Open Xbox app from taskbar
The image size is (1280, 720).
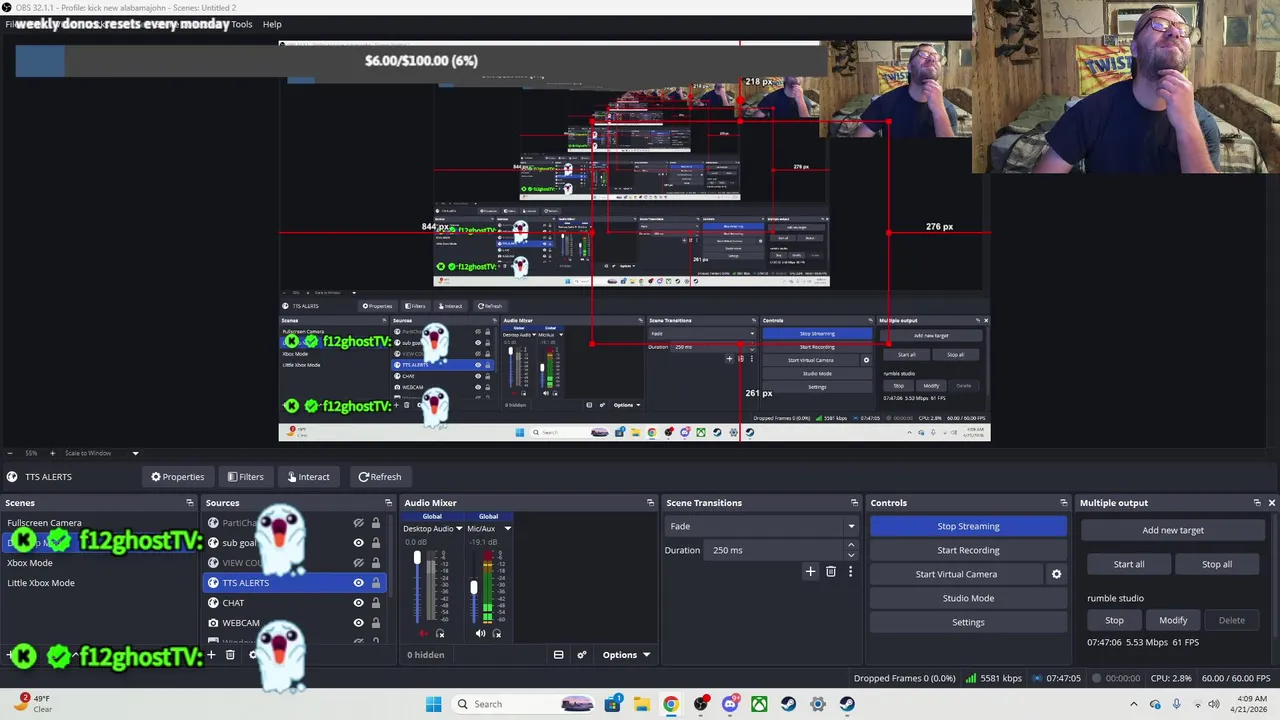coord(759,704)
